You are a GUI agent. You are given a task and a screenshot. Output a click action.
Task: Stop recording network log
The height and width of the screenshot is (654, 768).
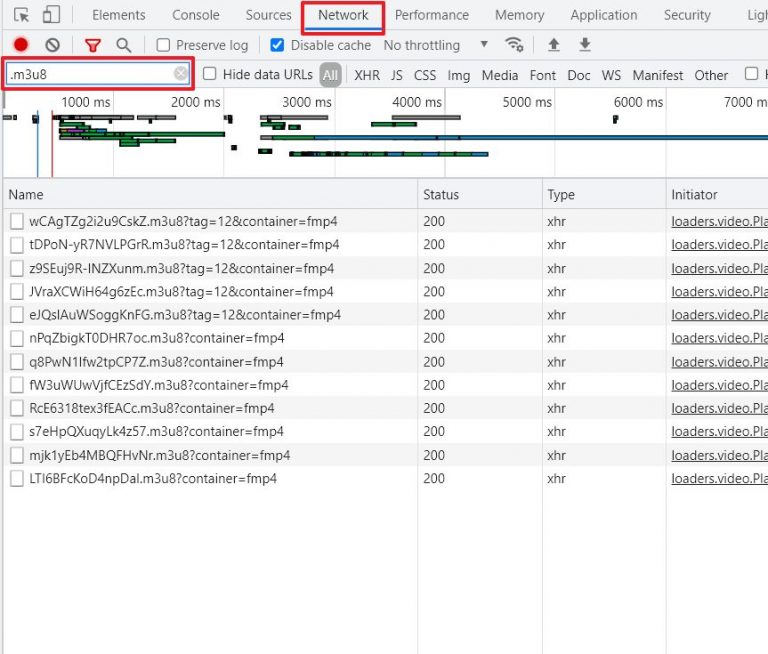pos(21,45)
